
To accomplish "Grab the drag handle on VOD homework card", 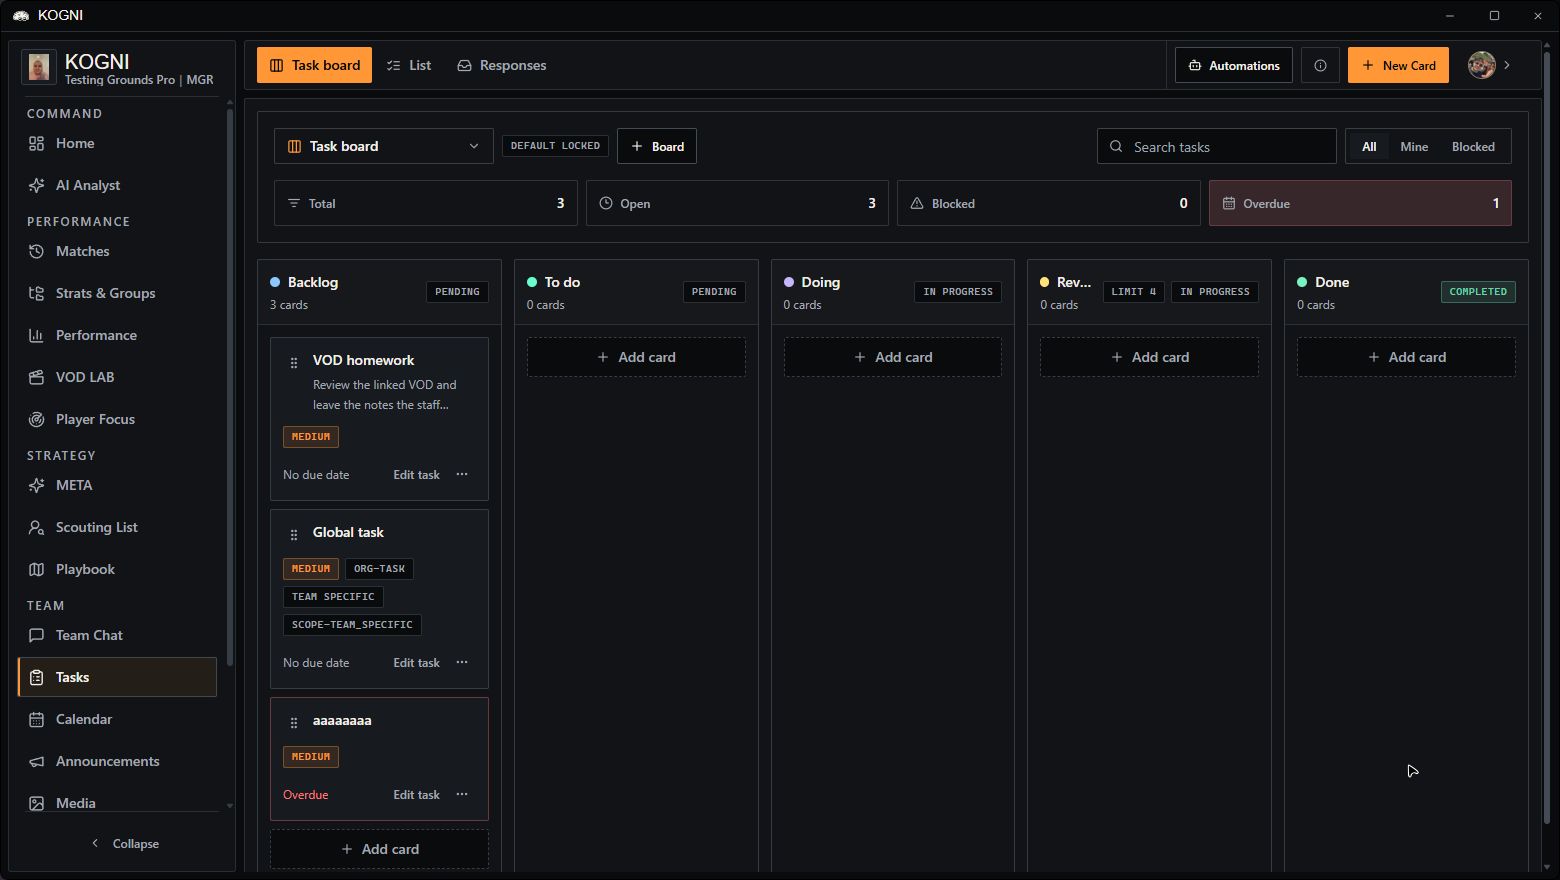I will pyautogui.click(x=294, y=362).
